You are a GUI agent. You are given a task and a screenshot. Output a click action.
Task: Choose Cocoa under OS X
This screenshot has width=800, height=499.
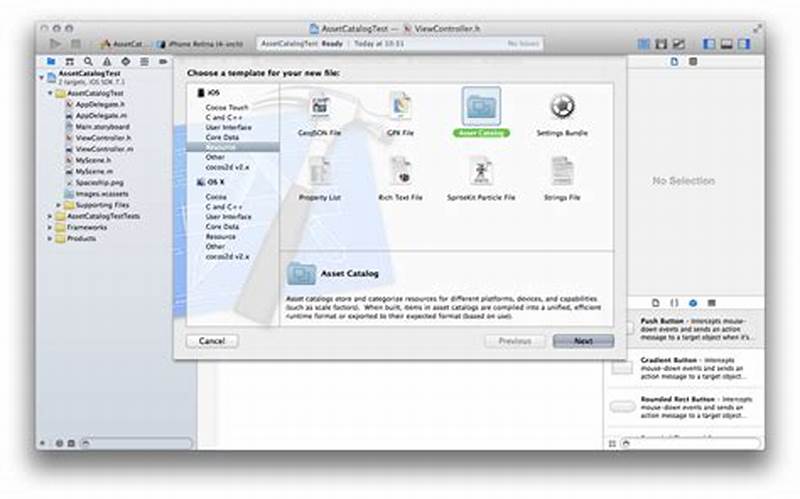[216, 197]
